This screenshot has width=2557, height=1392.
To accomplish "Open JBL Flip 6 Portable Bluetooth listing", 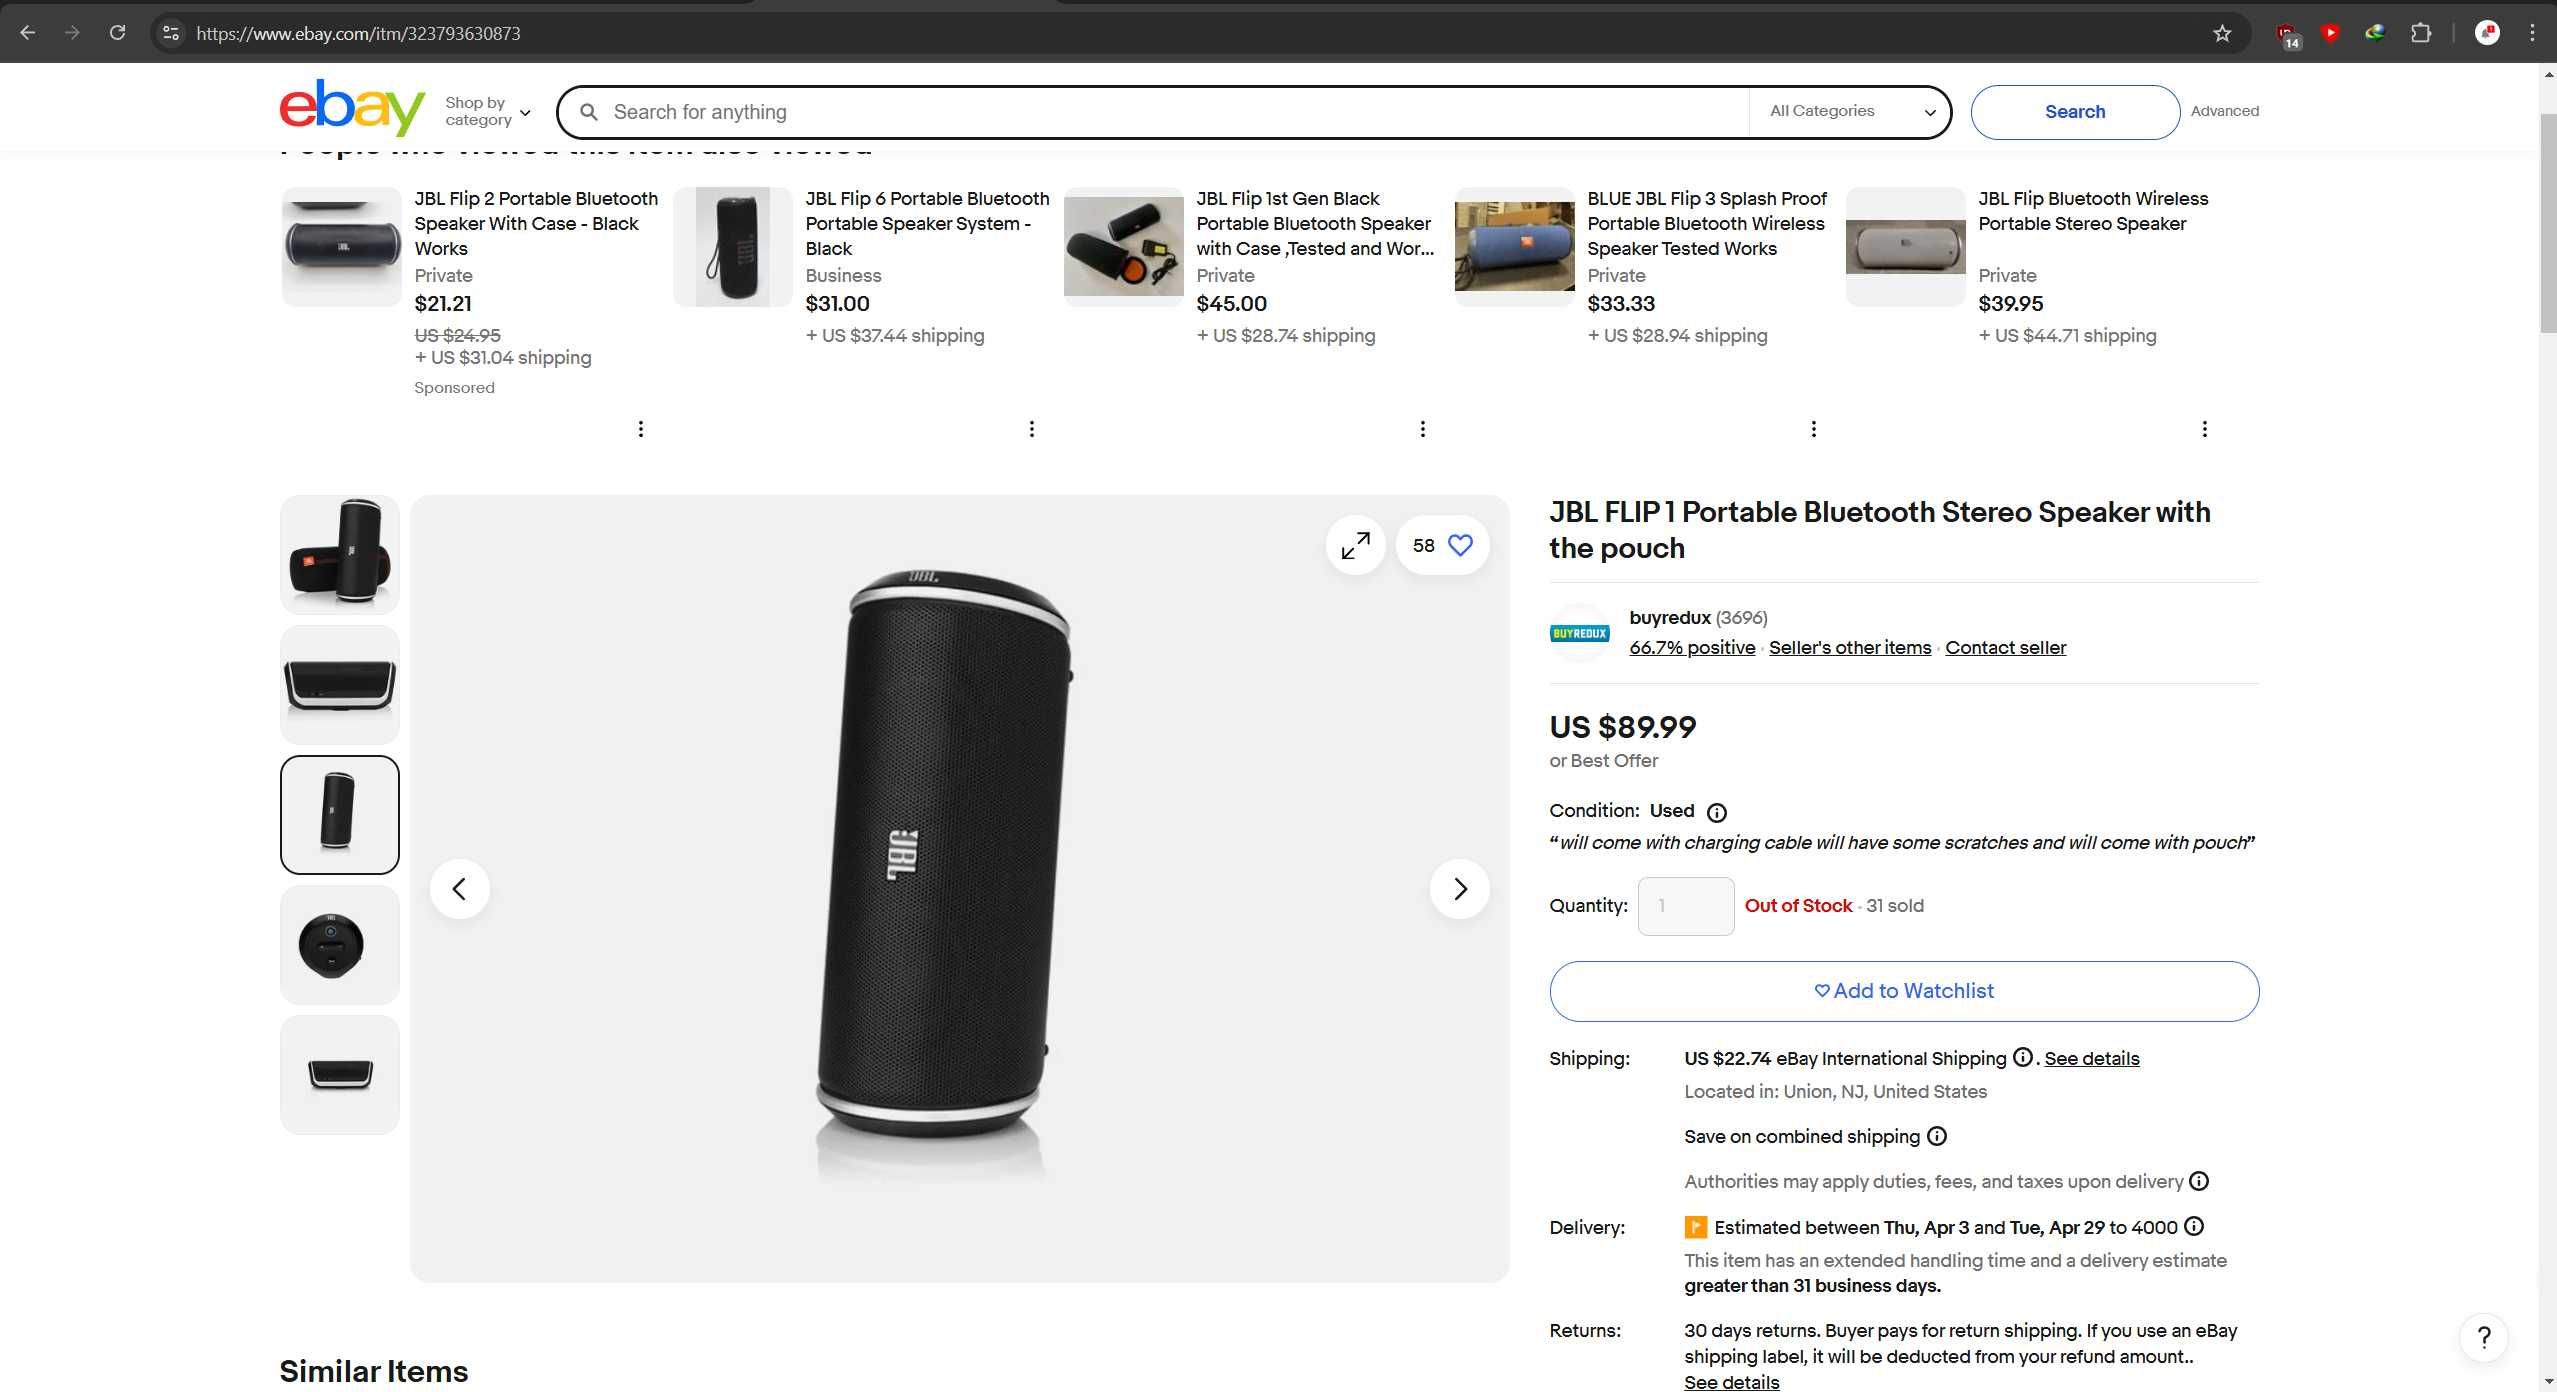I will pyautogui.click(x=927, y=223).
